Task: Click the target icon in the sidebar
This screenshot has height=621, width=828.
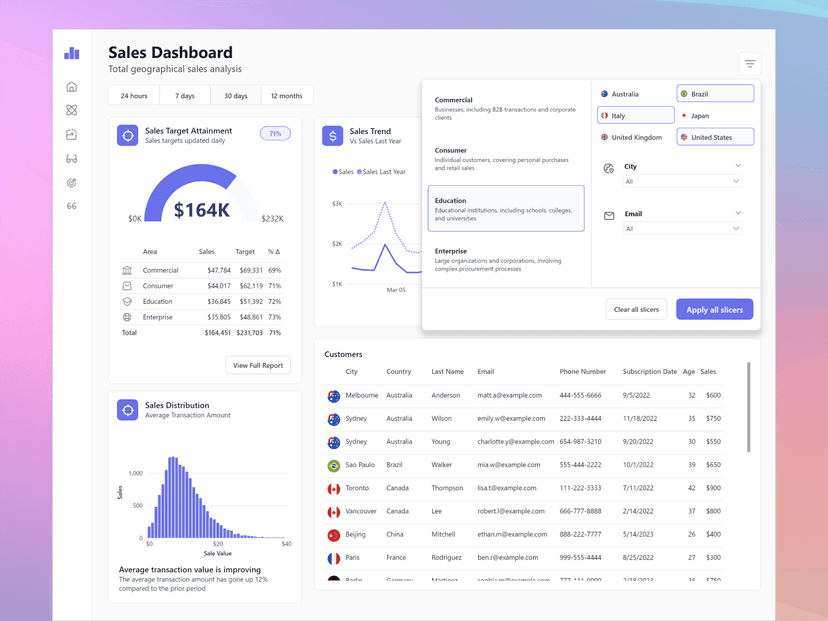Action: (x=70, y=182)
